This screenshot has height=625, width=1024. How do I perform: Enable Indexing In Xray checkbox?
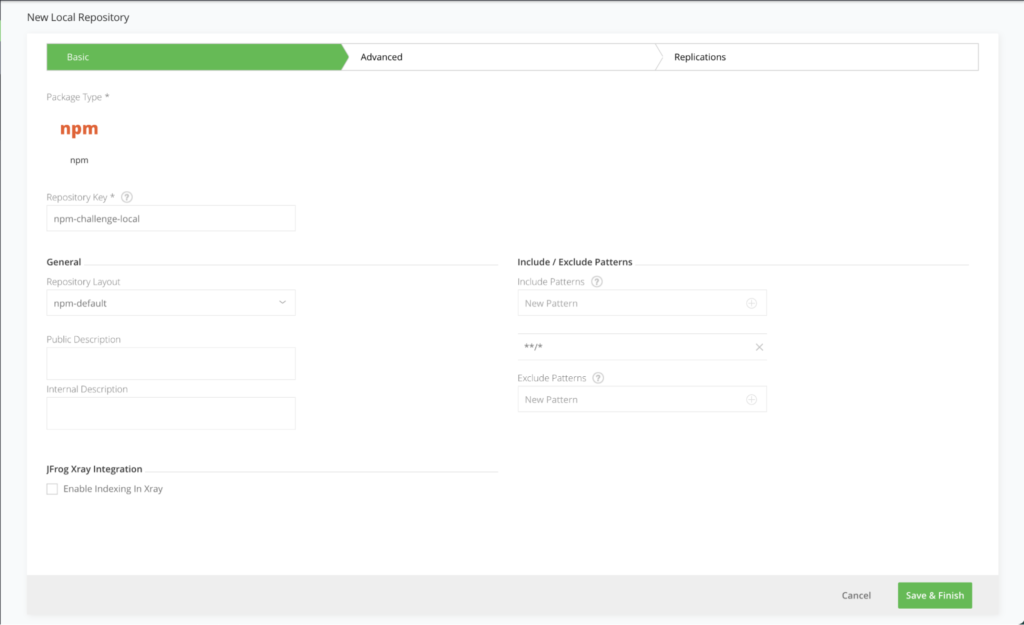click(x=52, y=489)
